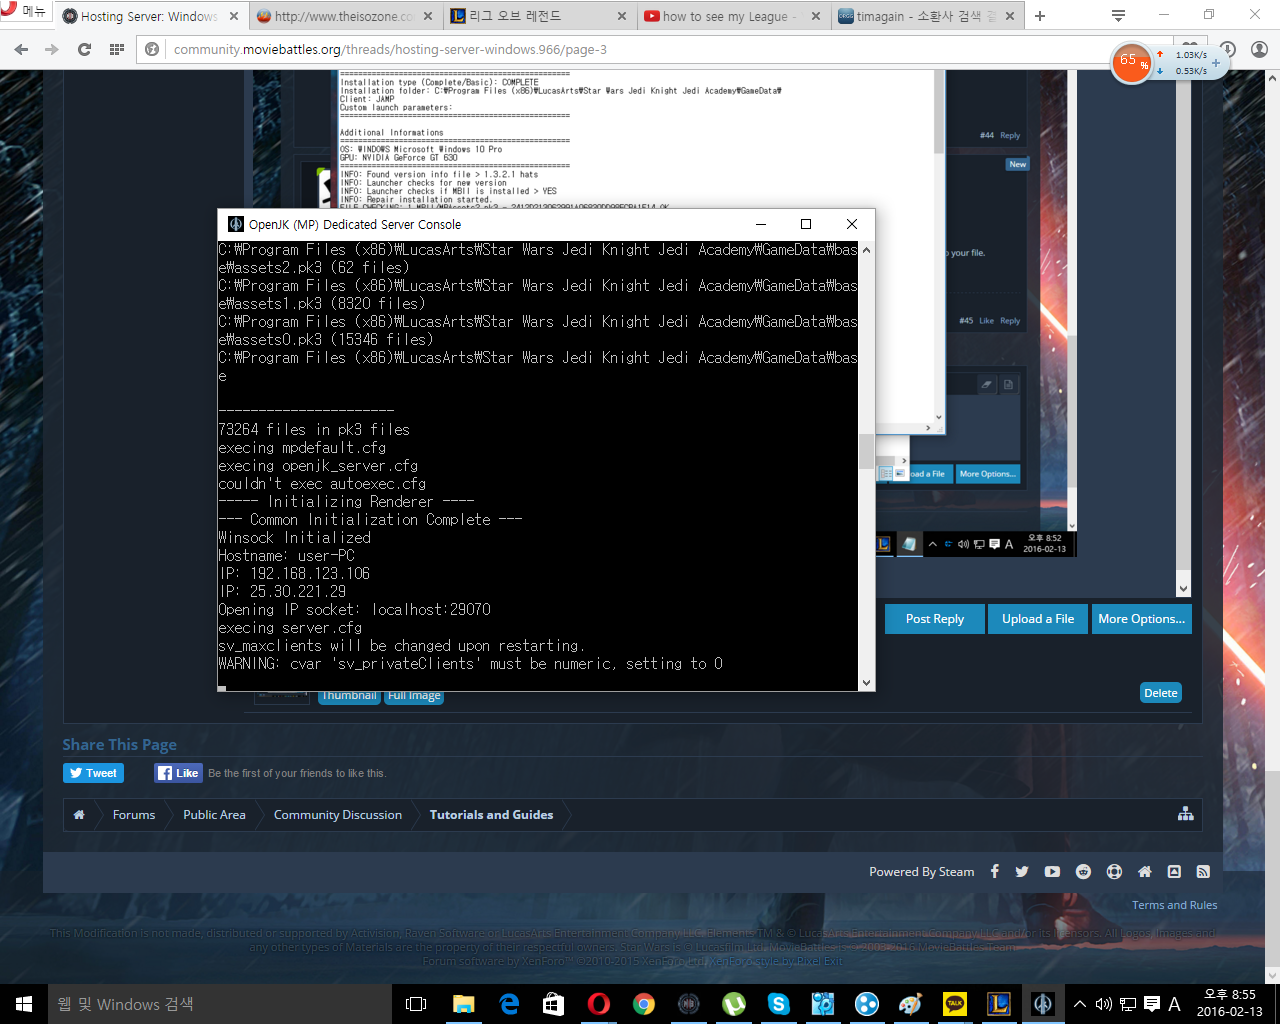Reload the page with the browser refresh icon
1280x1024 pixels.
(84, 49)
